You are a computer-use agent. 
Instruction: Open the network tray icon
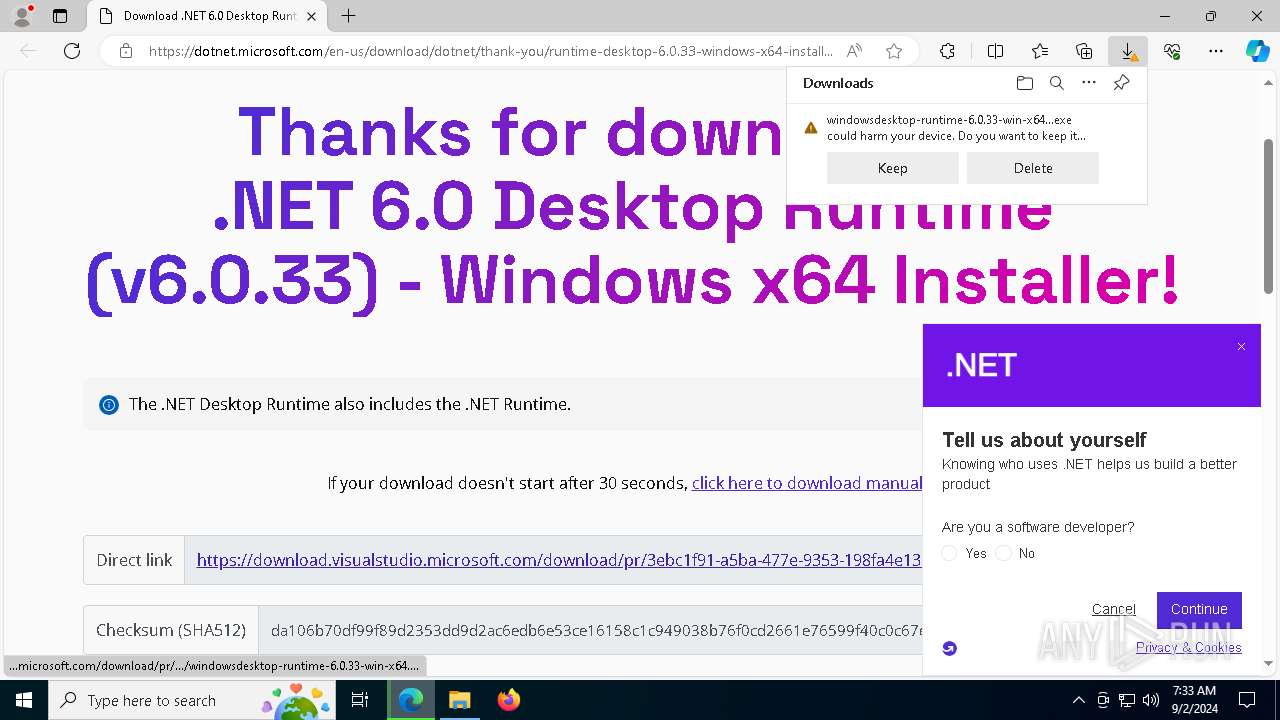1126,700
